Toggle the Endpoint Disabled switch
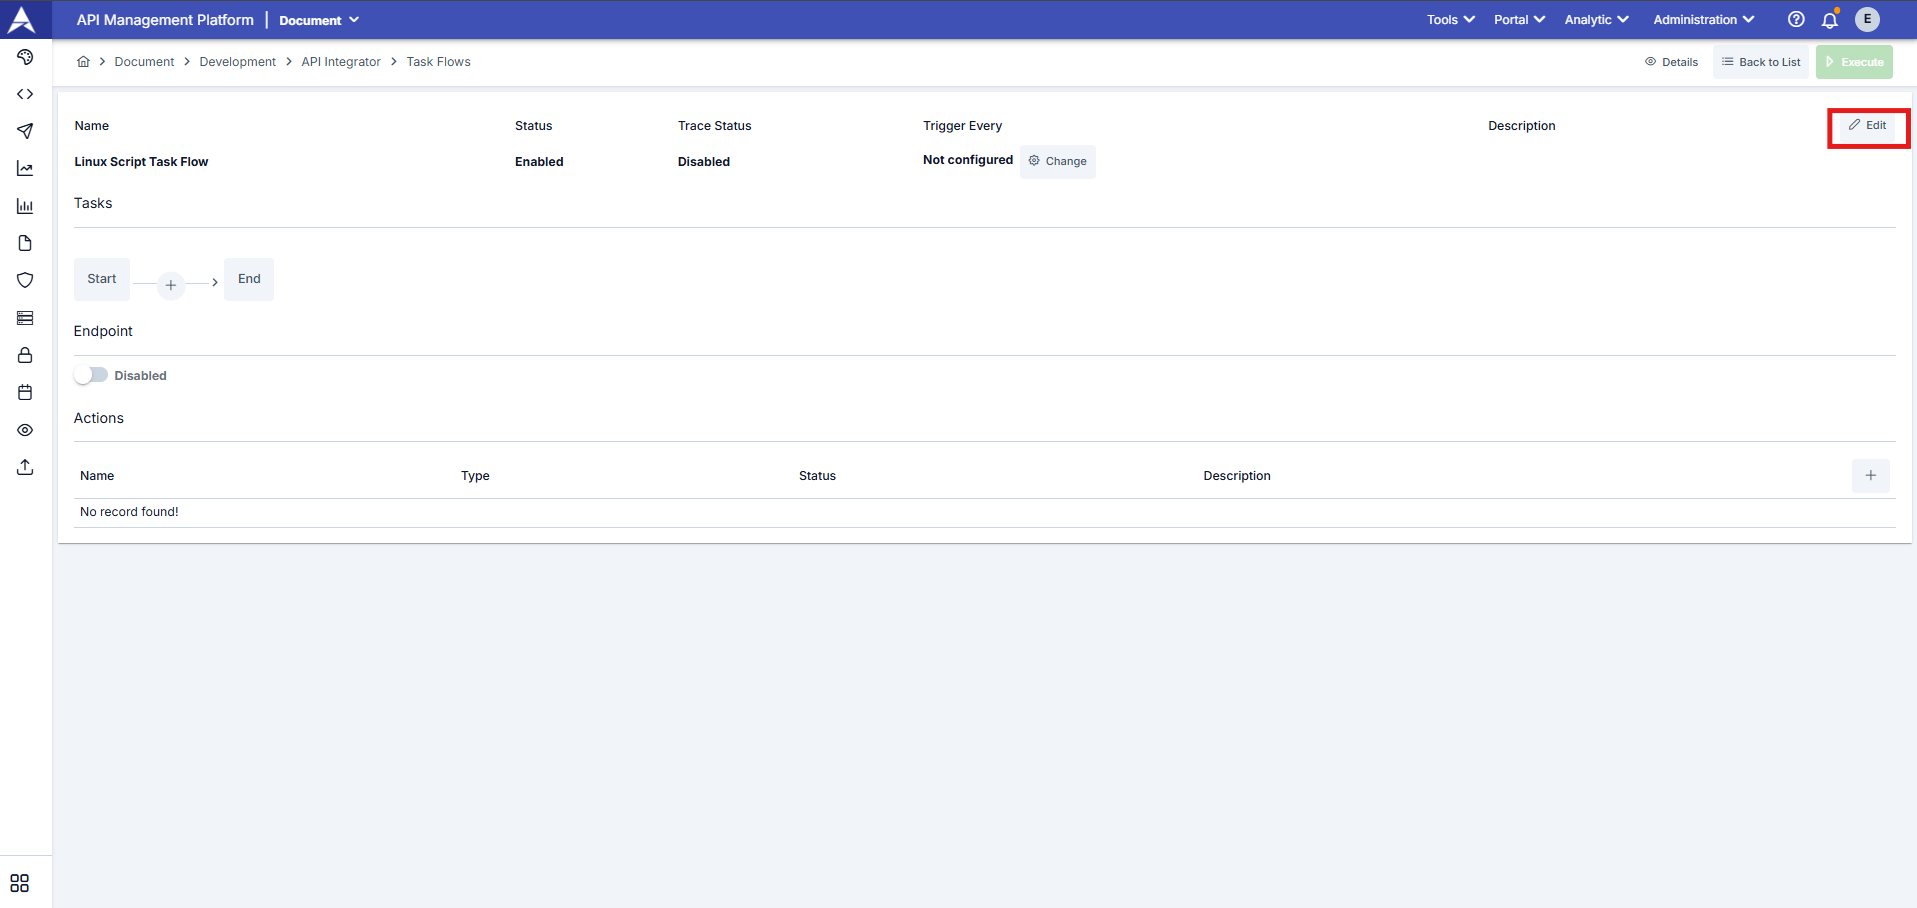The image size is (1917, 908). coord(91,375)
